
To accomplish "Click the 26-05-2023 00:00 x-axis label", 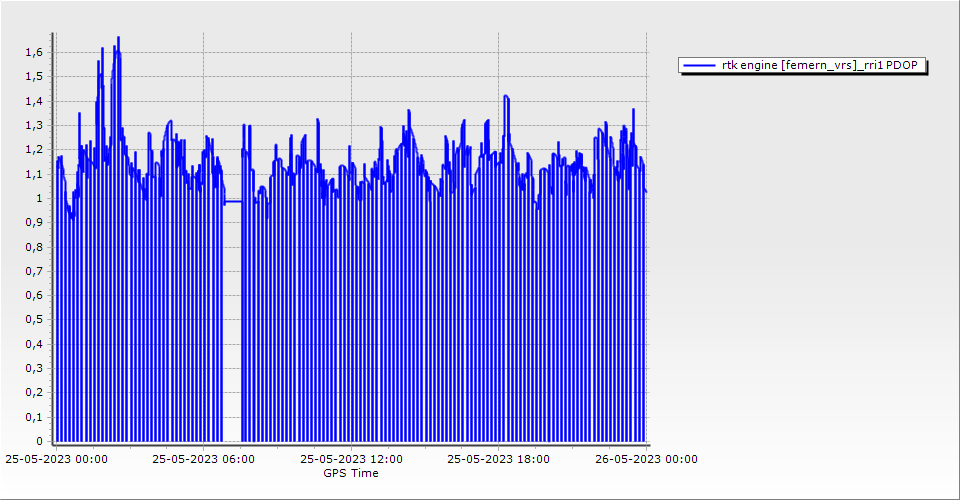I will point(645,459).
